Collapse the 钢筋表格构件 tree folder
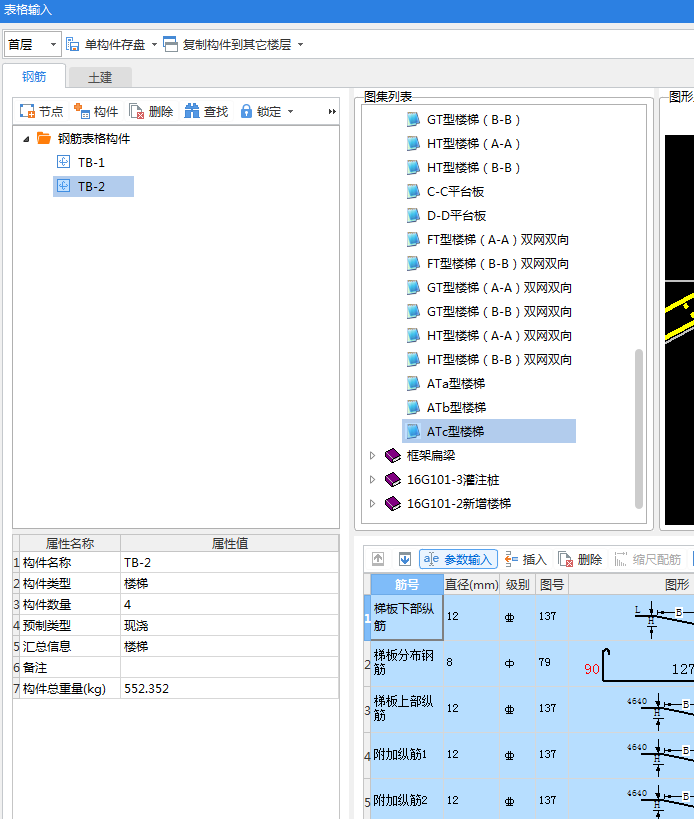The image size is (694, 819). point(26,139)
